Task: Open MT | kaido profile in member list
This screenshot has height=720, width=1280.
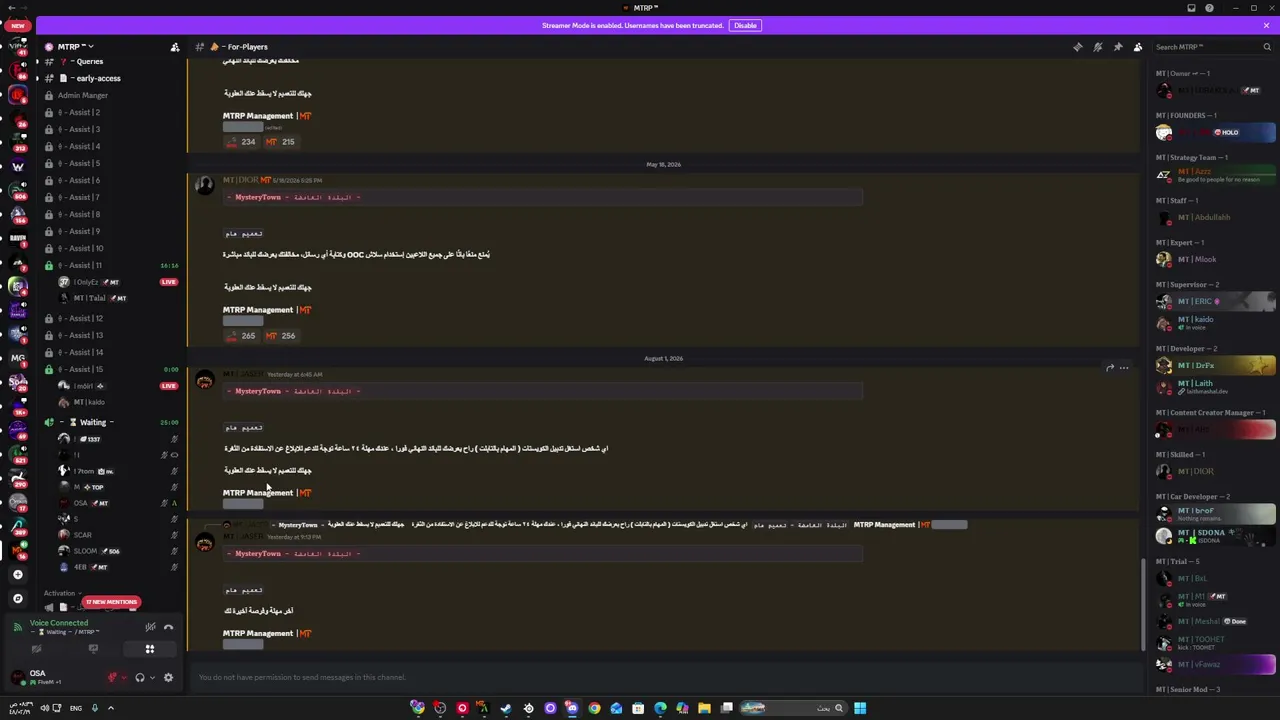Action: point(1215,323)
